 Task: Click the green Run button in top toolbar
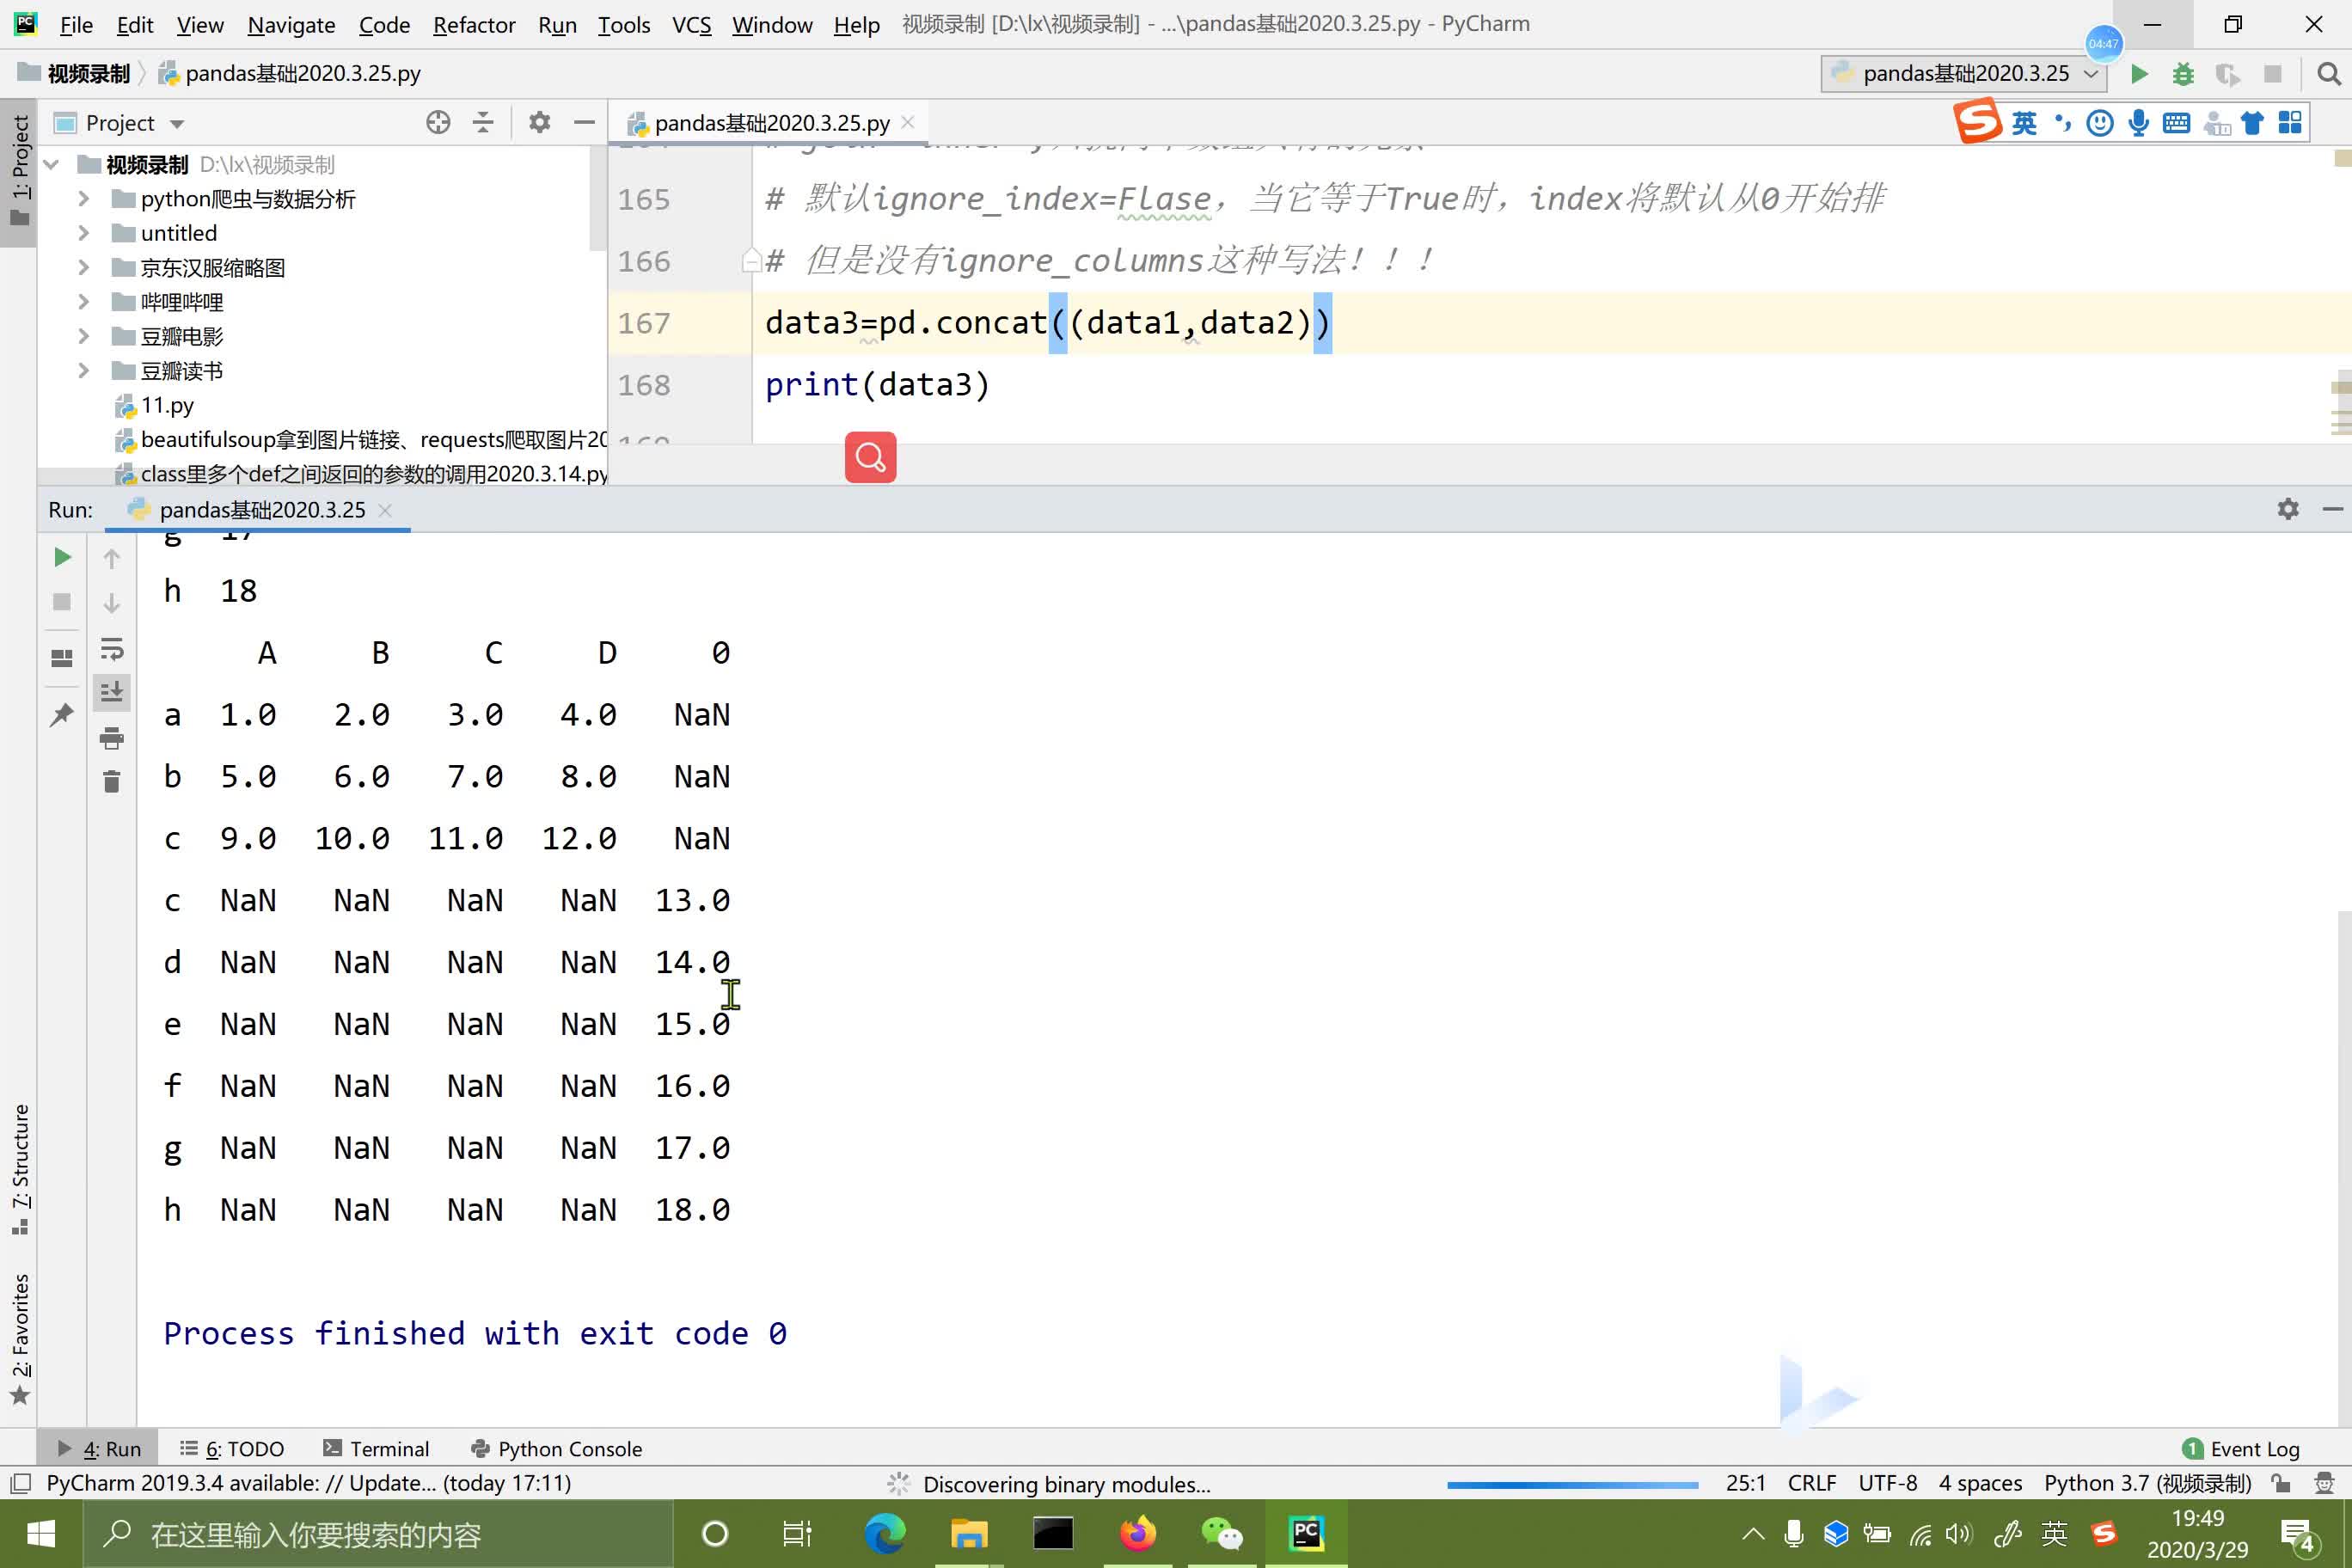(x=2138, y=74)
